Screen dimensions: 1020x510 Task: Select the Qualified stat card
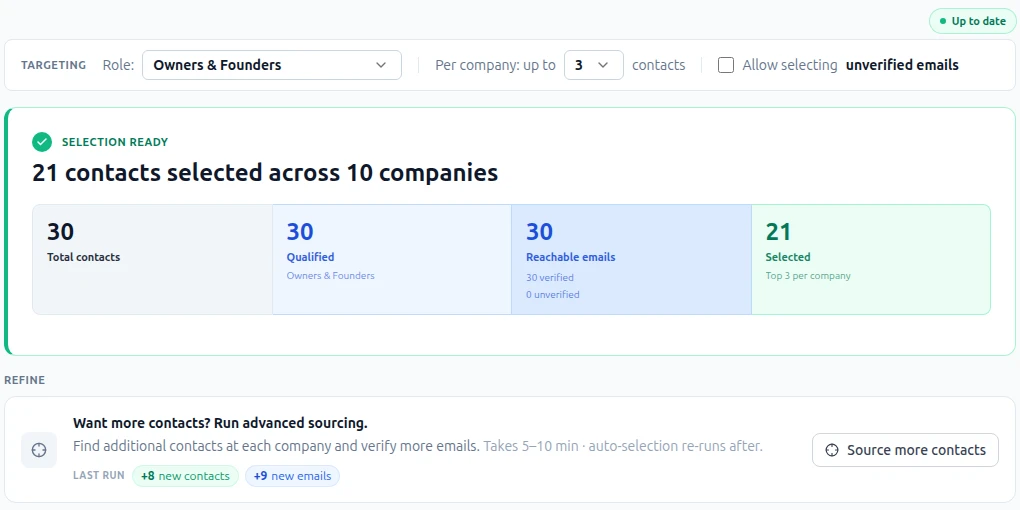click(392, 260)
